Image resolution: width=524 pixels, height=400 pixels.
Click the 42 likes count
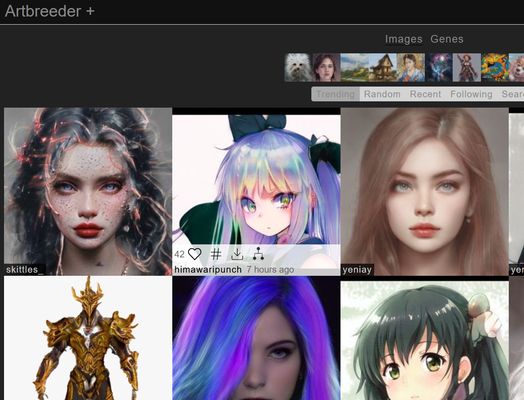pos(179,254)
